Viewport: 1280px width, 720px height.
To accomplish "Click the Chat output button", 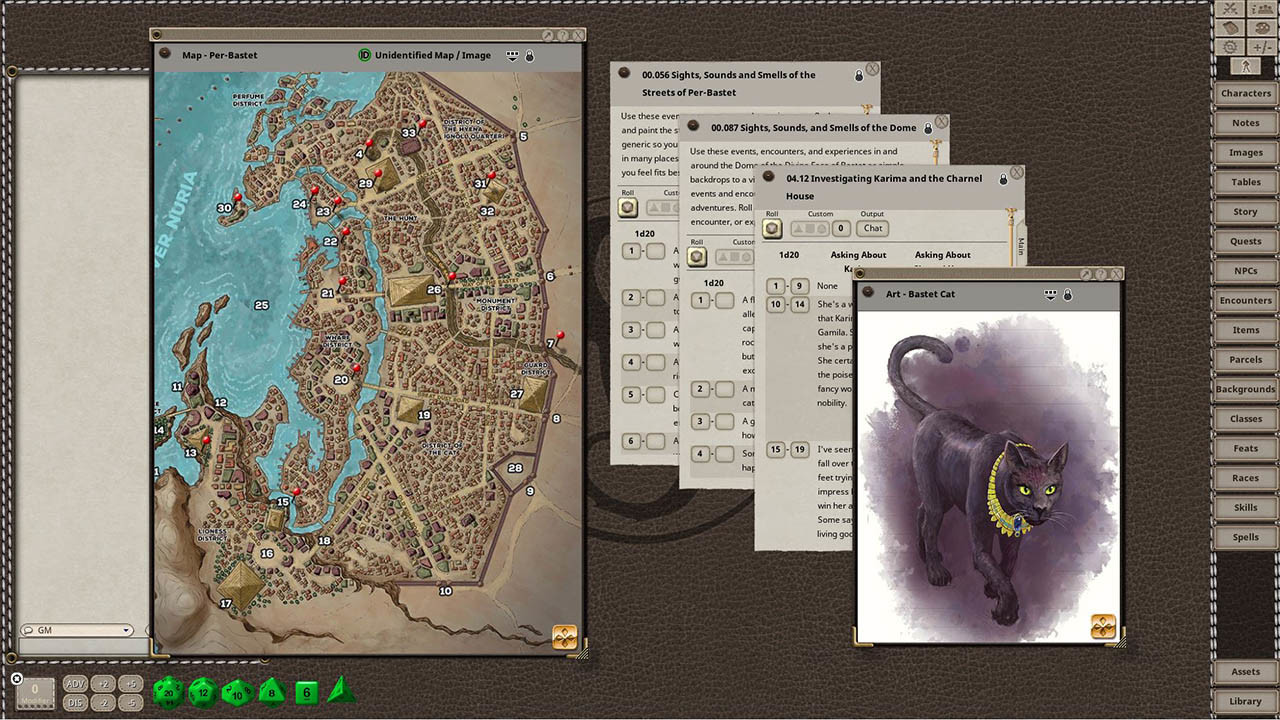I will (871, 228).
